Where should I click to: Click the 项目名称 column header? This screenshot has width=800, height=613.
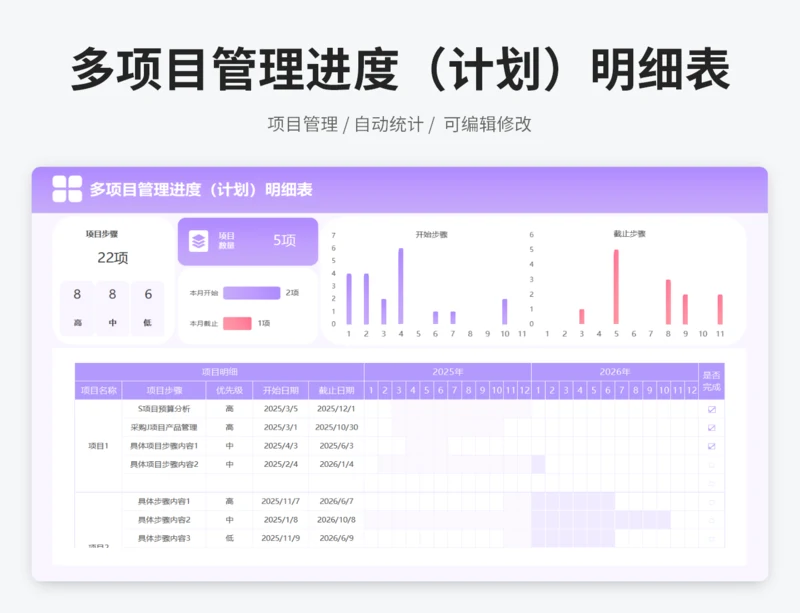coord(98,390)
